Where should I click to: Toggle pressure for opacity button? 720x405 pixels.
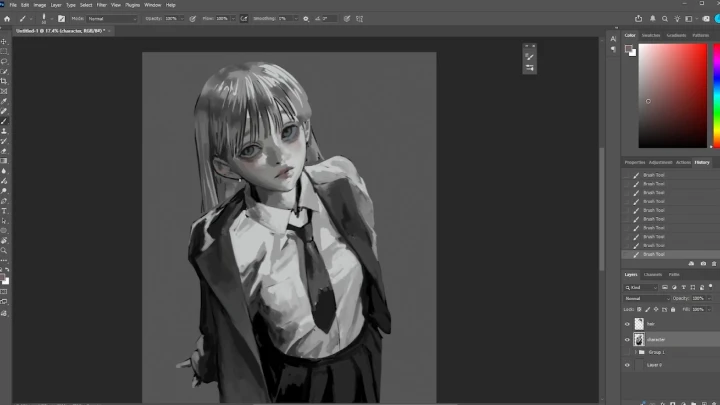[193, 19]
